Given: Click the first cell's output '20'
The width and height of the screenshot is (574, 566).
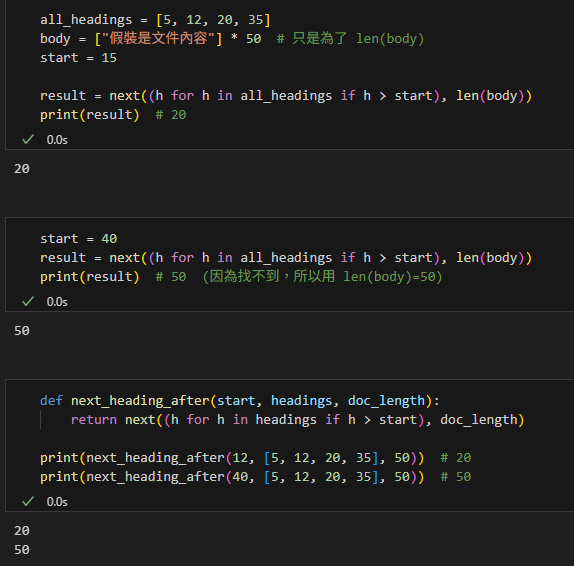Looking at the screenshot, I should pyautogui.click(x=22, y=169).
